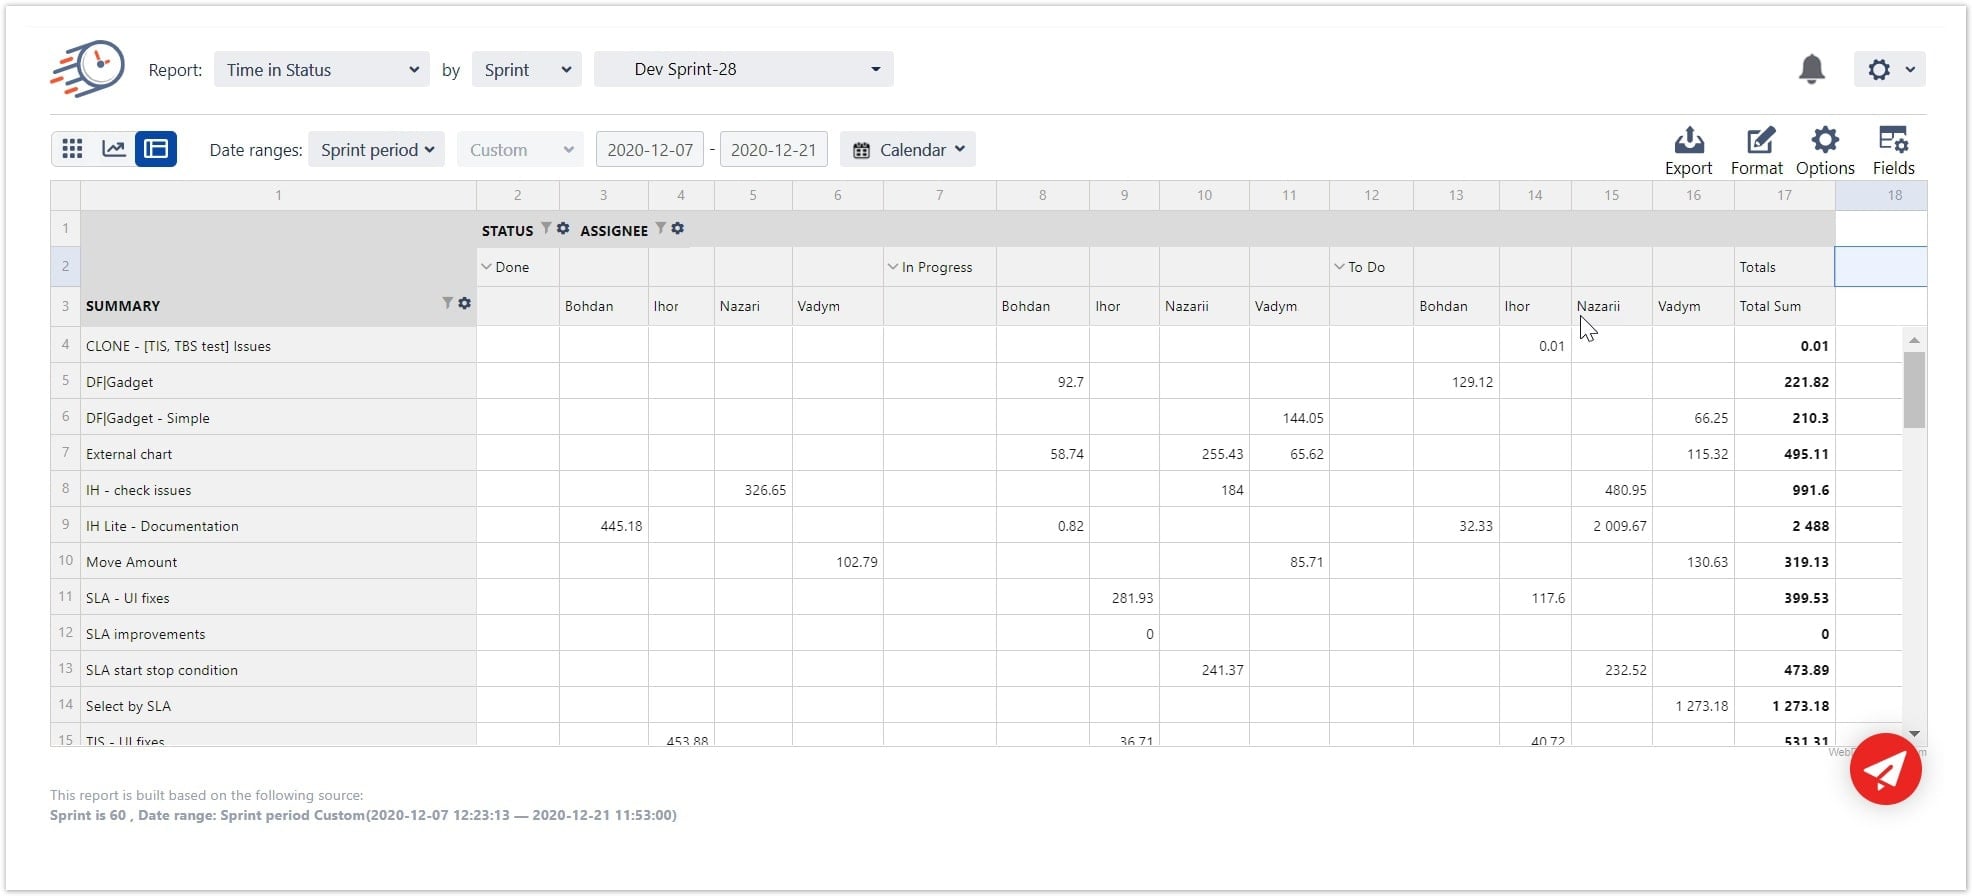
Task: Select the 'IH - check issues' row
Action: pos(278,489)
